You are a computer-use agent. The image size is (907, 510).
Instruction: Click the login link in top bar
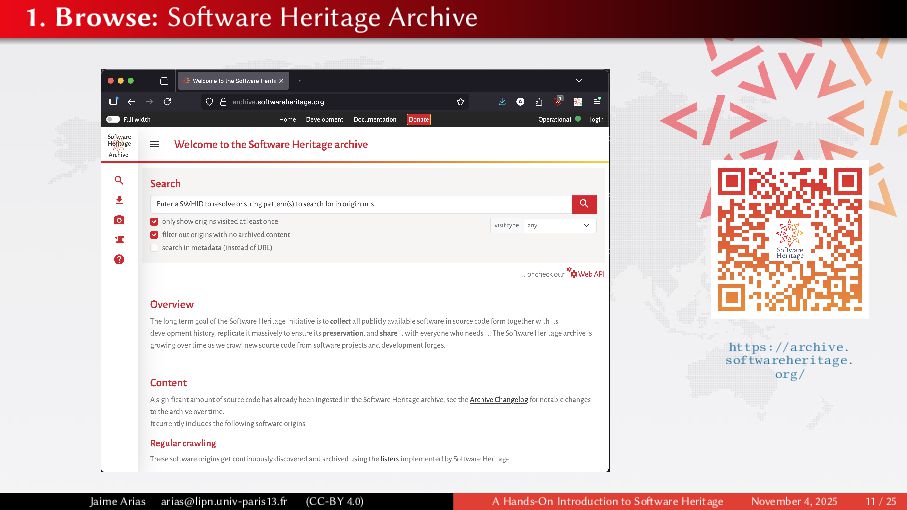point(596,119)
